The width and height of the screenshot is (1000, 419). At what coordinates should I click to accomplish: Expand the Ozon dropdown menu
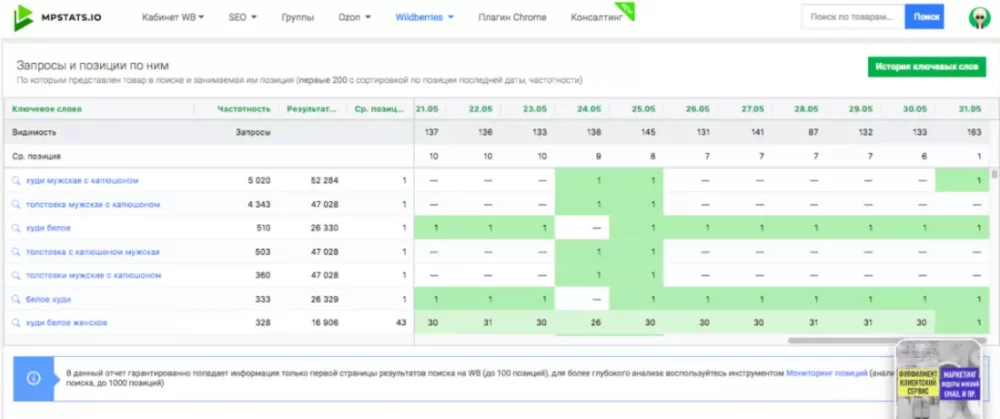point(354,18)
